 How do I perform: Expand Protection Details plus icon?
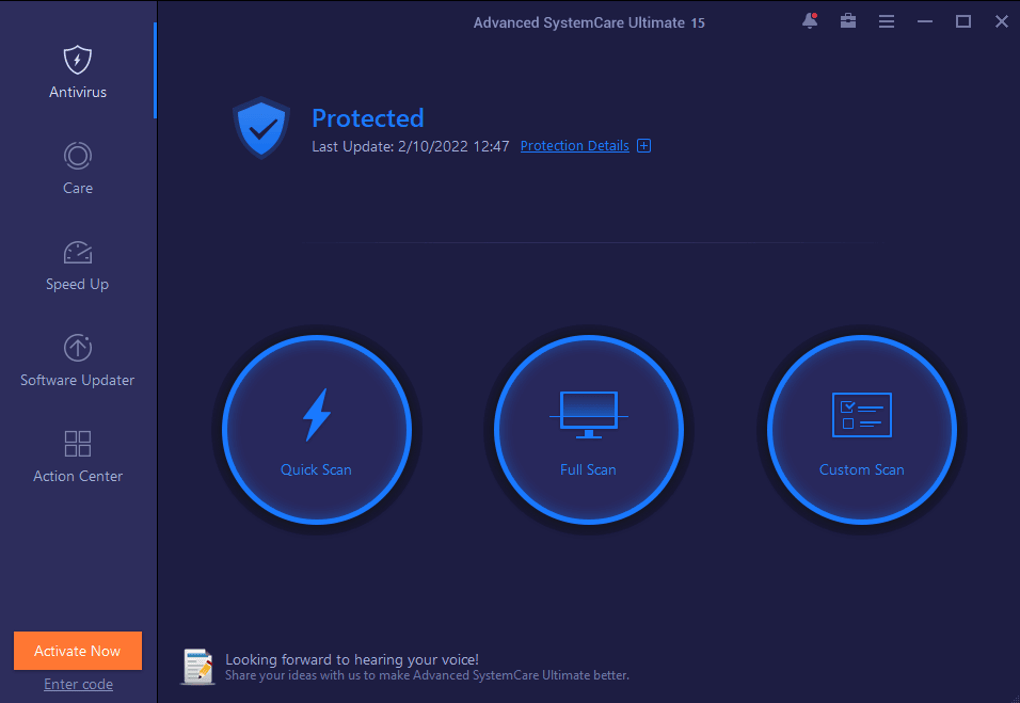click(x=644, y=146)
